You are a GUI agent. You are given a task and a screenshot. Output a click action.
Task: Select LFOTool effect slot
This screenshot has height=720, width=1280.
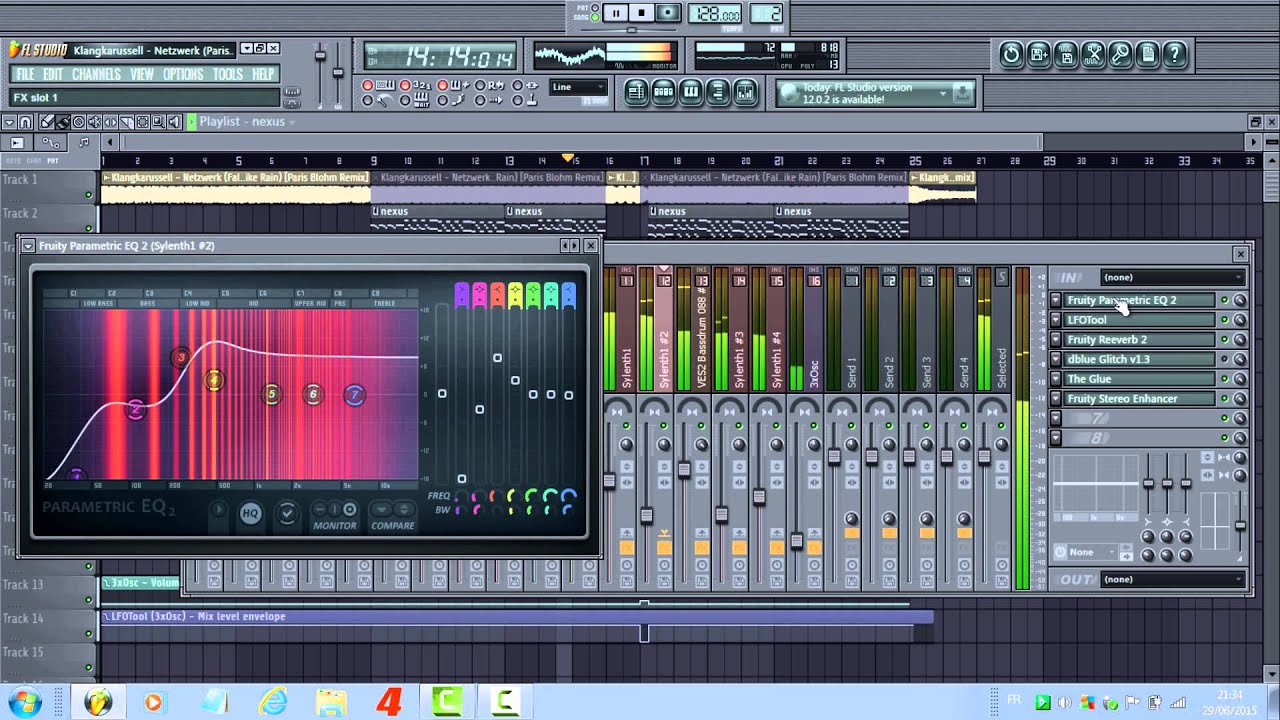click(x=1139, y=320)
